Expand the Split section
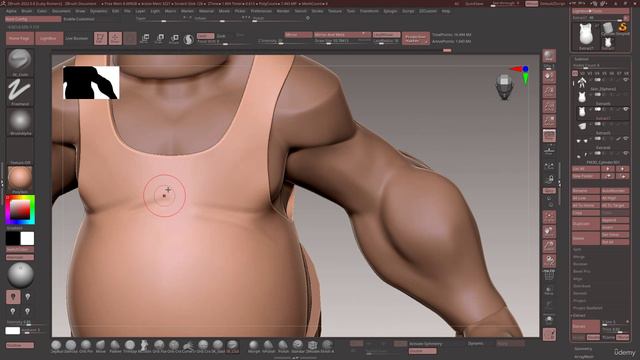 [x=577, y=249]
